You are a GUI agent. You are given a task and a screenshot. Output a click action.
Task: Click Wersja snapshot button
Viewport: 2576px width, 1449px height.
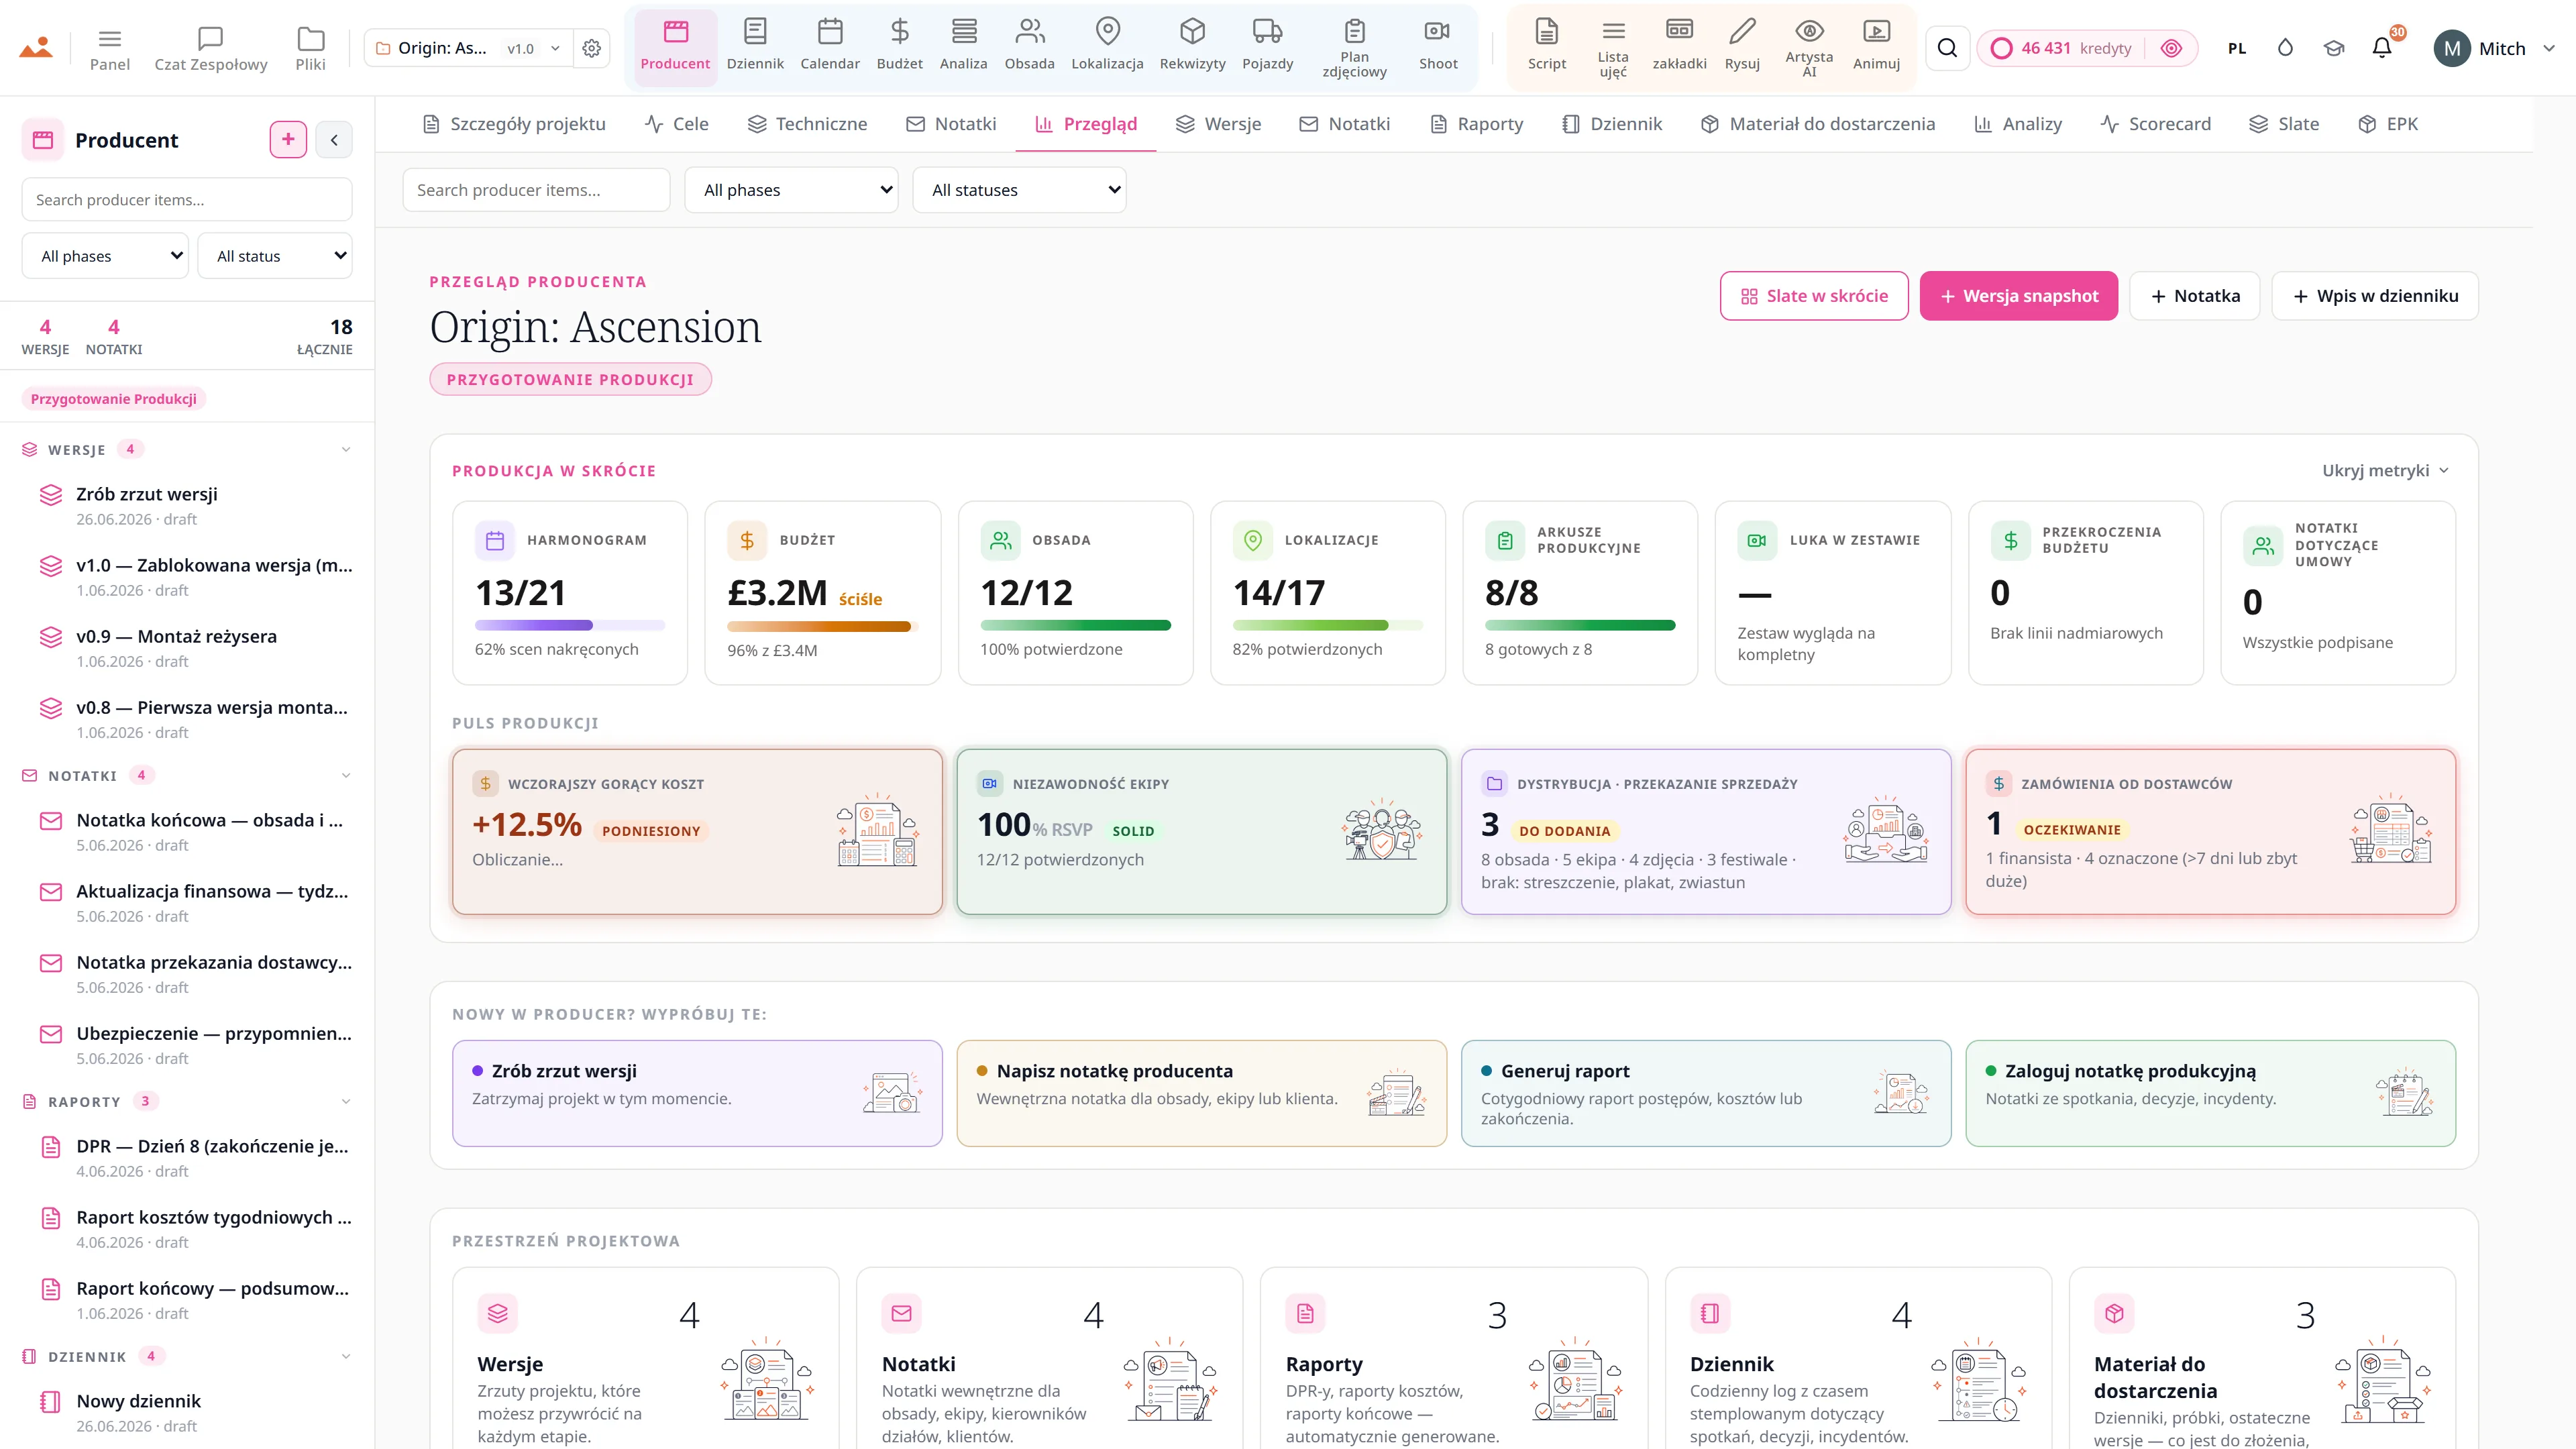(x=2018, y=296)
